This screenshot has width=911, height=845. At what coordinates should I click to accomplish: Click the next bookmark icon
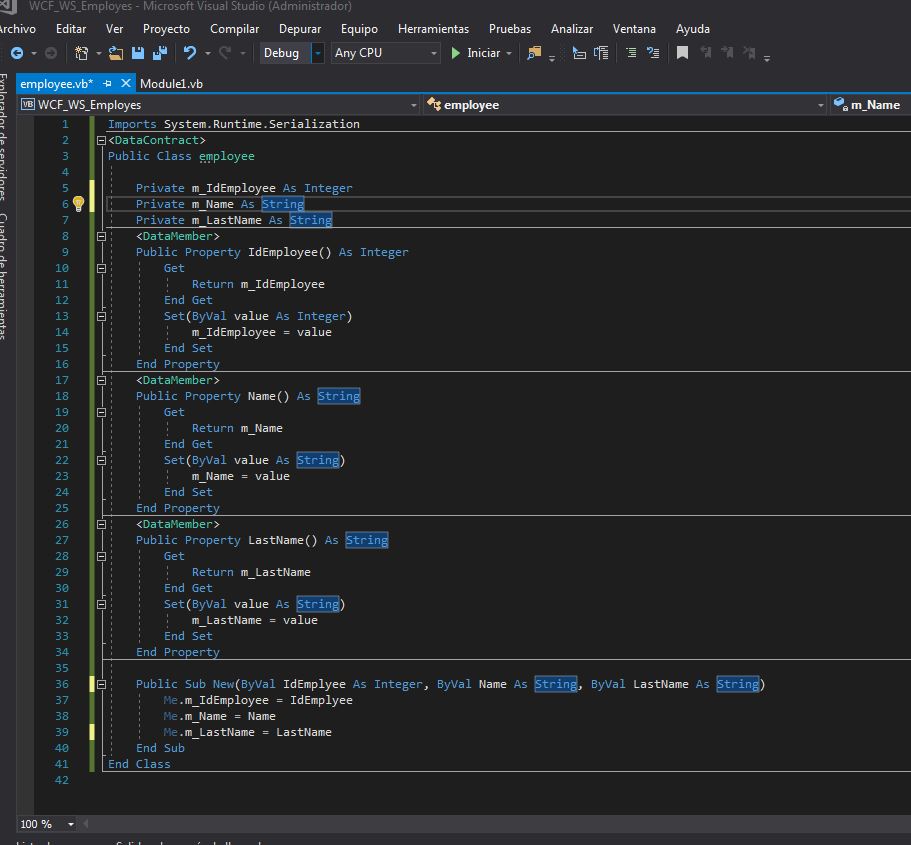727,53
